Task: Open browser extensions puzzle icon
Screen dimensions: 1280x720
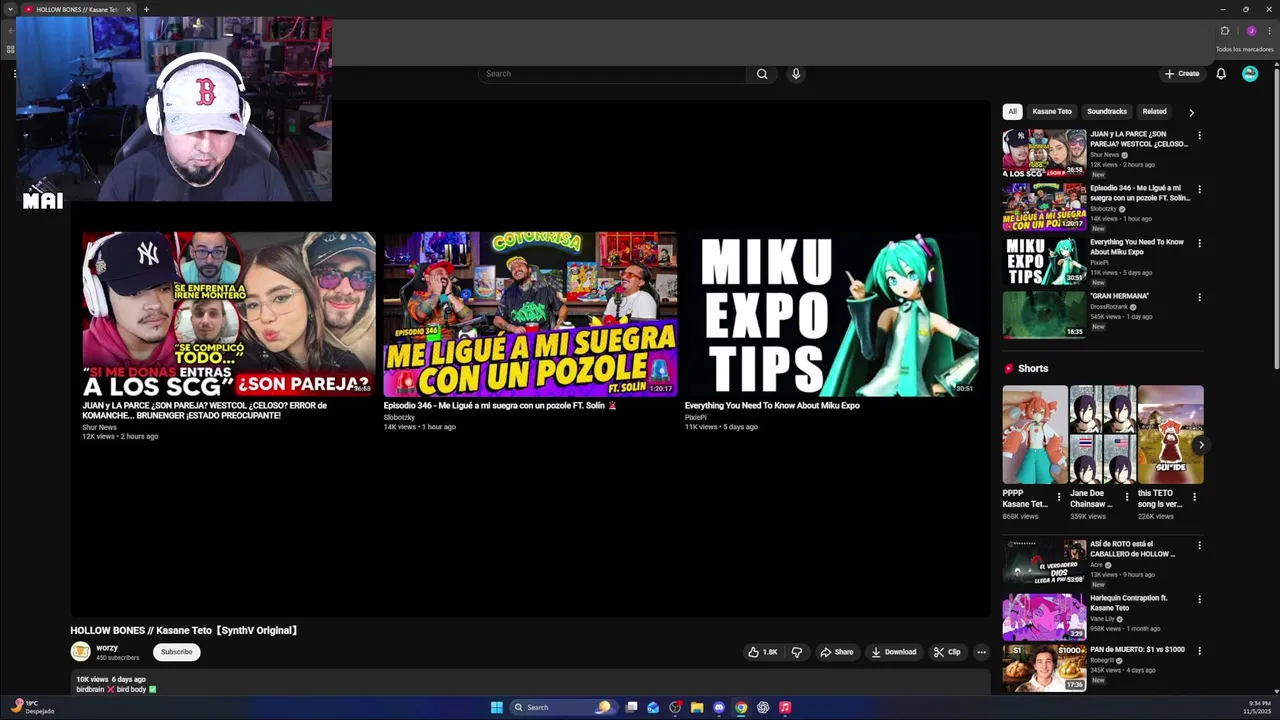Action: click(1225, 31)
